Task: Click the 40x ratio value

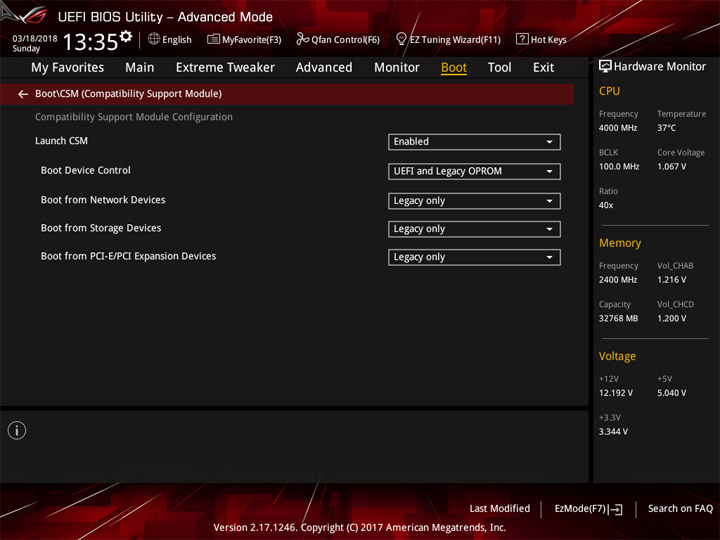Action: coord(606,205)
